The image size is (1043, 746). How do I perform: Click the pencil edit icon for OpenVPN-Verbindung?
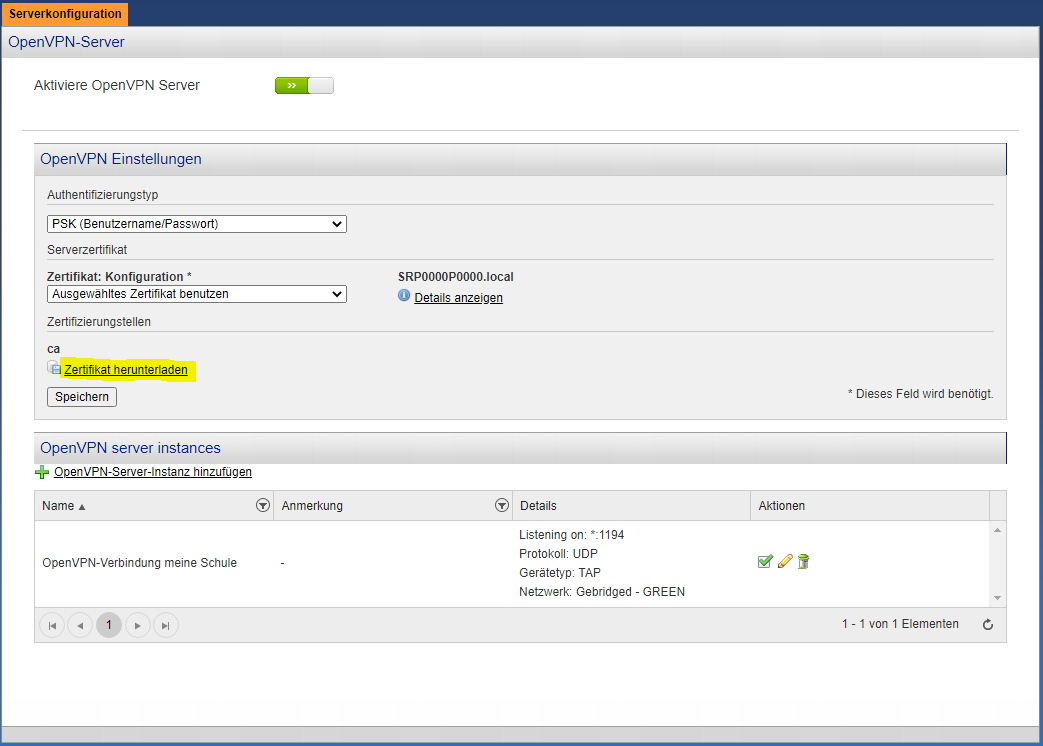pyautogui.click(x=785, y=562)
